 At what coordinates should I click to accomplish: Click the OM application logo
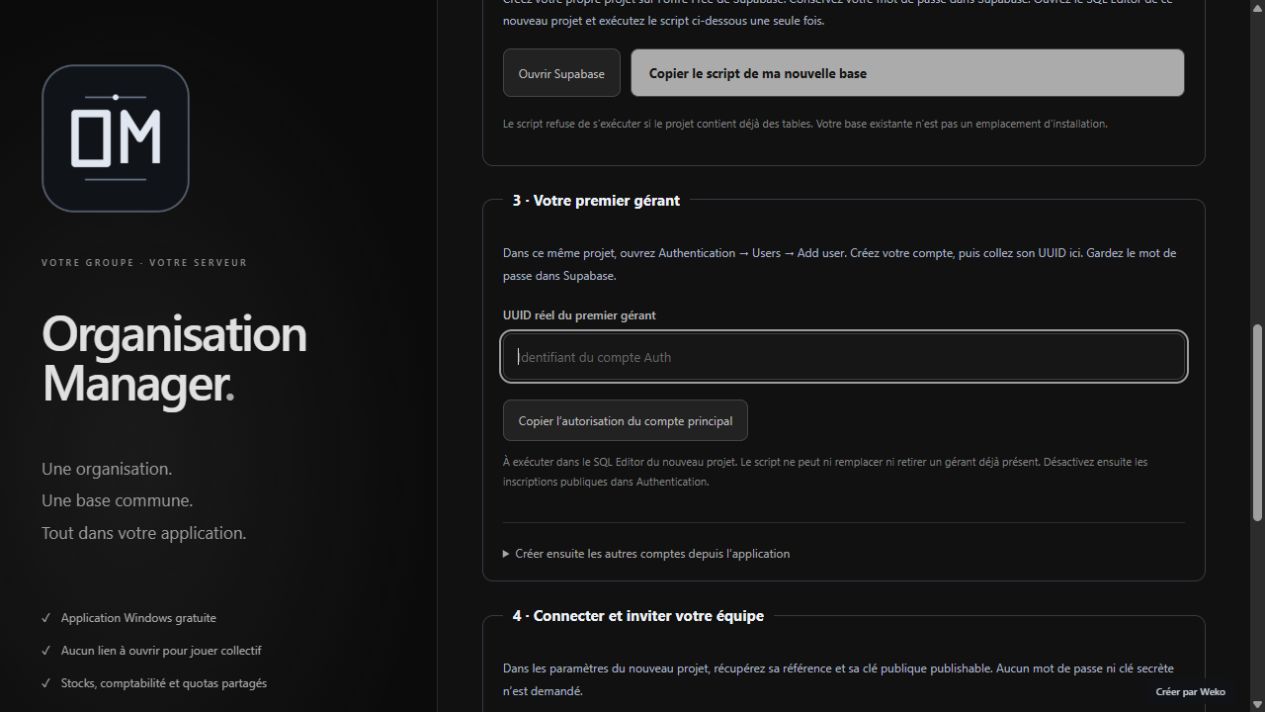click(x=115, y=138)
